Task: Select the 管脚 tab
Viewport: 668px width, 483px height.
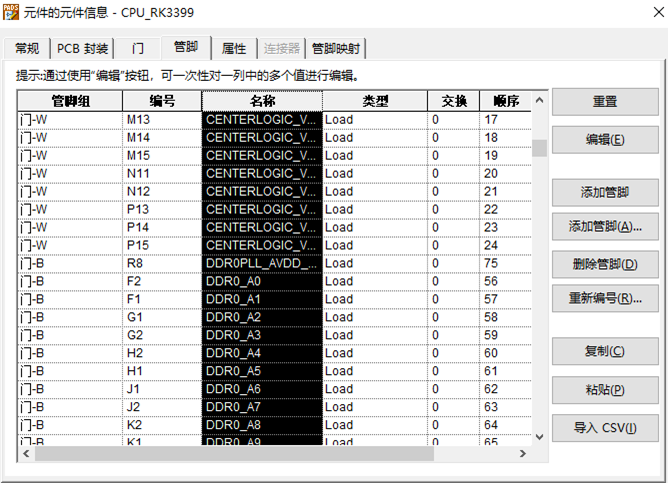Action: [186, 47]
